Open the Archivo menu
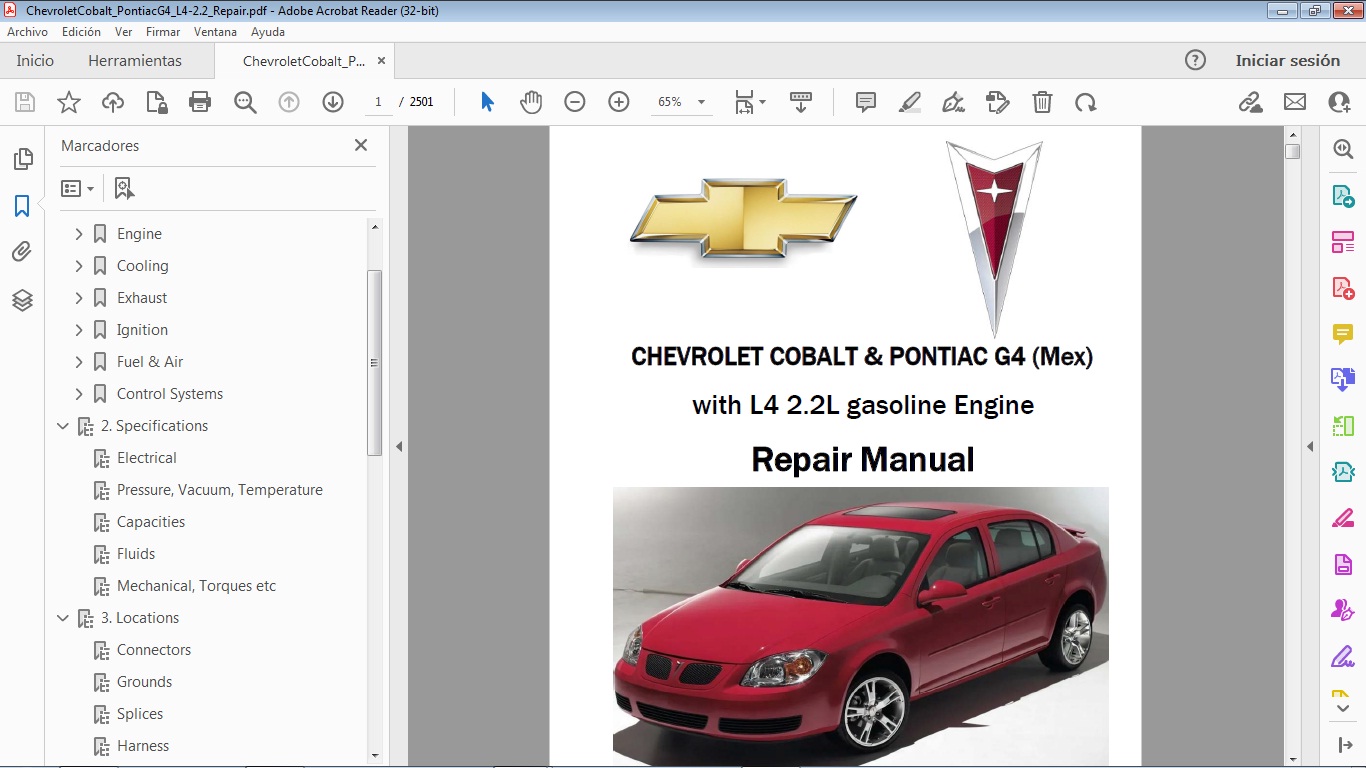Screen dimensions: 1366x768 pyautogui.click(x=27, y=31)
